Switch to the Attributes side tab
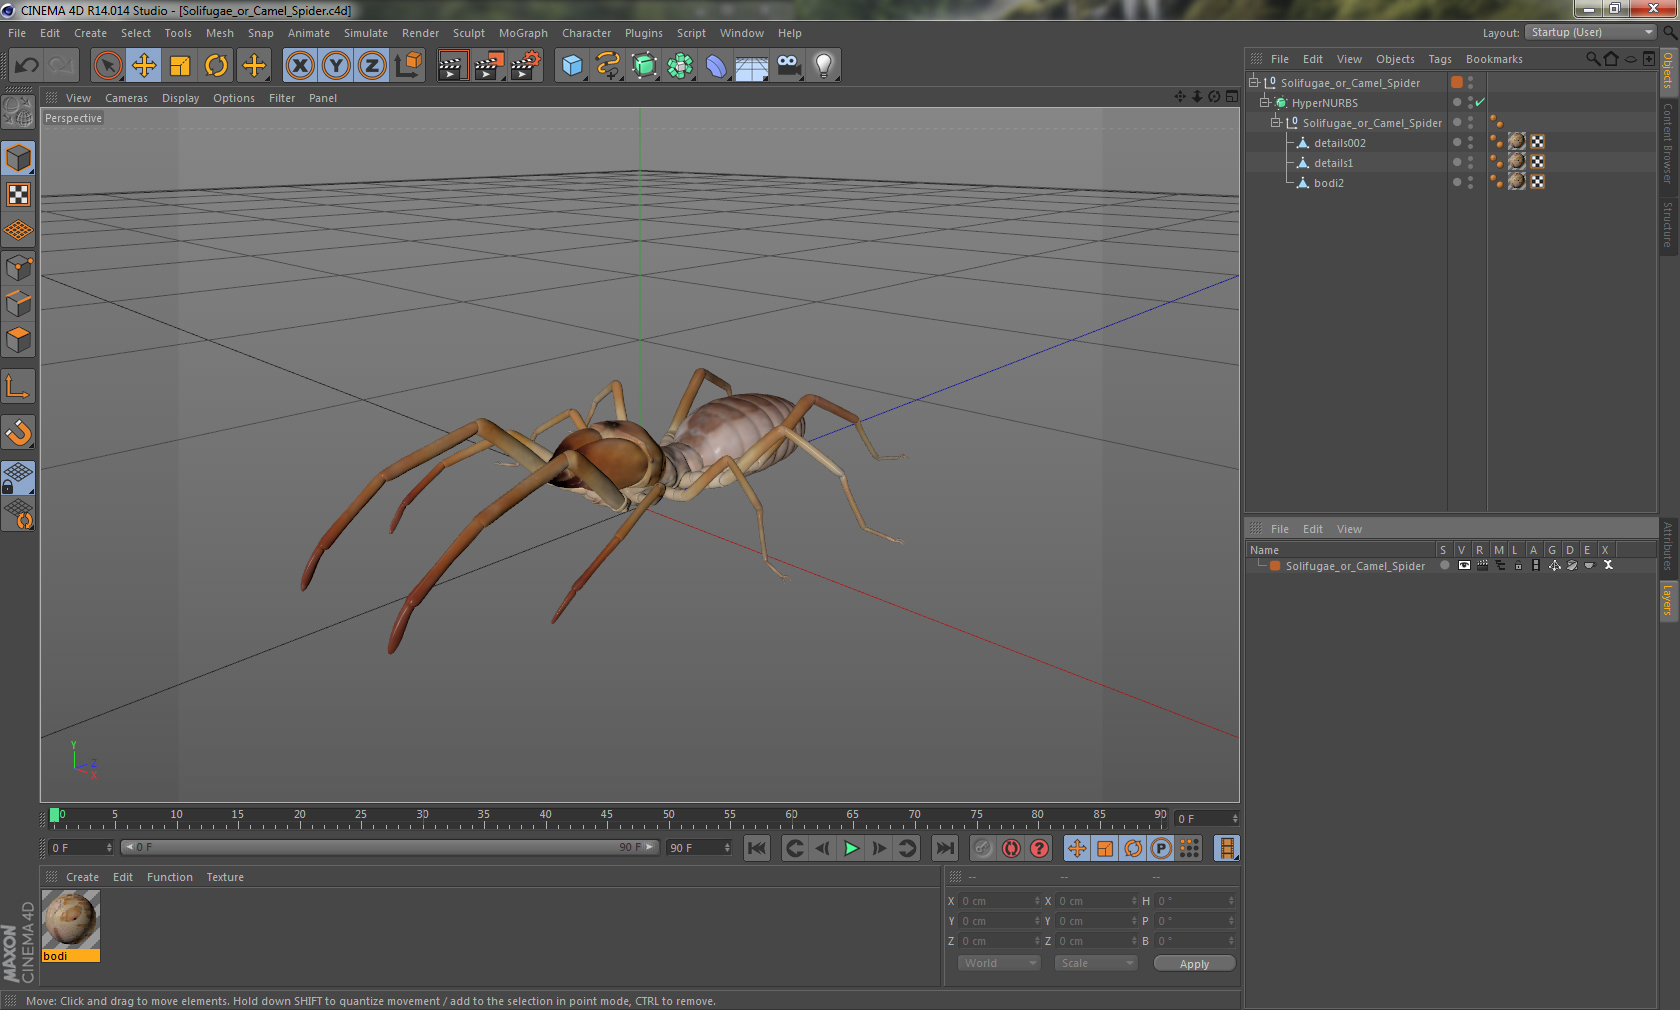The height and width of the screenshot is (1010, 1680). coord(1668,546)
